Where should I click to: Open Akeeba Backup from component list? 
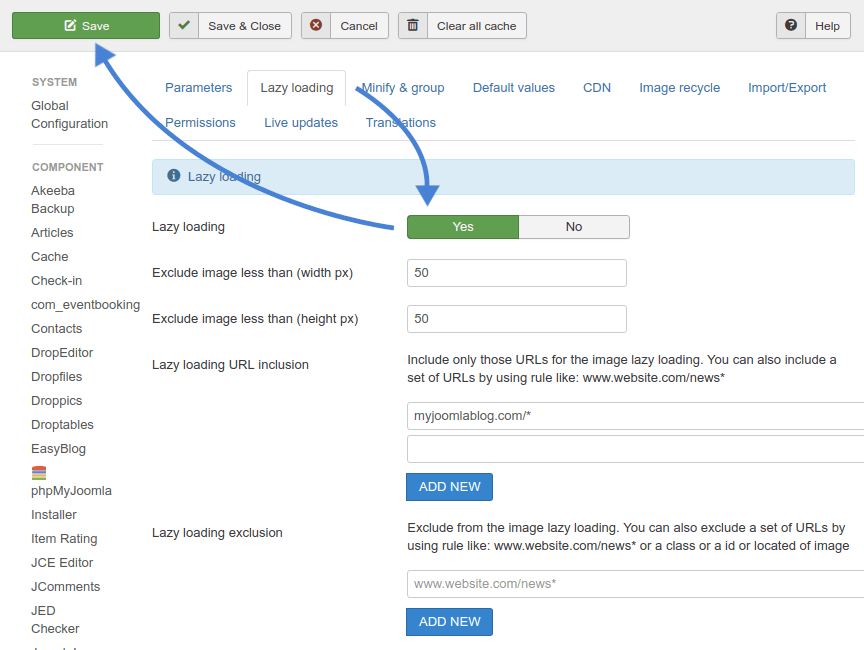(53, 200)
